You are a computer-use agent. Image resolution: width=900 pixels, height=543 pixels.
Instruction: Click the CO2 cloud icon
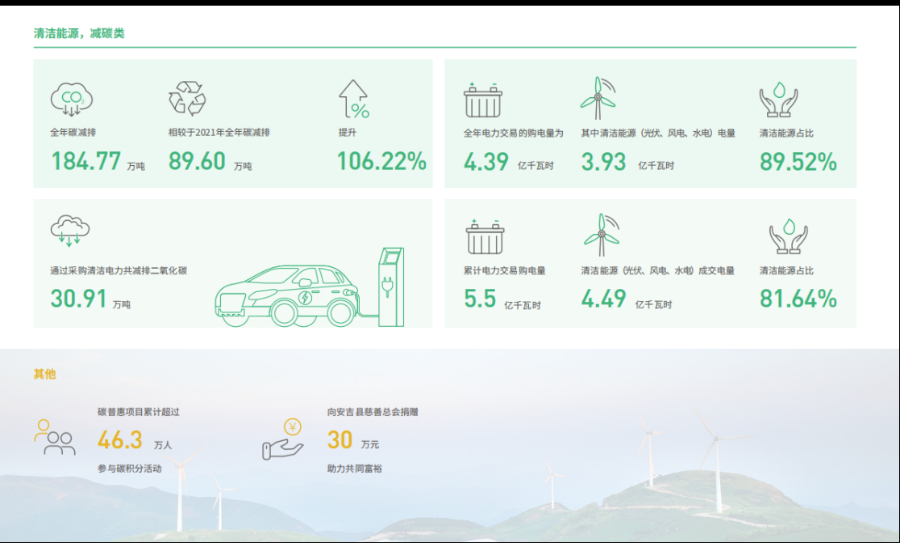[x=71, y=98]
